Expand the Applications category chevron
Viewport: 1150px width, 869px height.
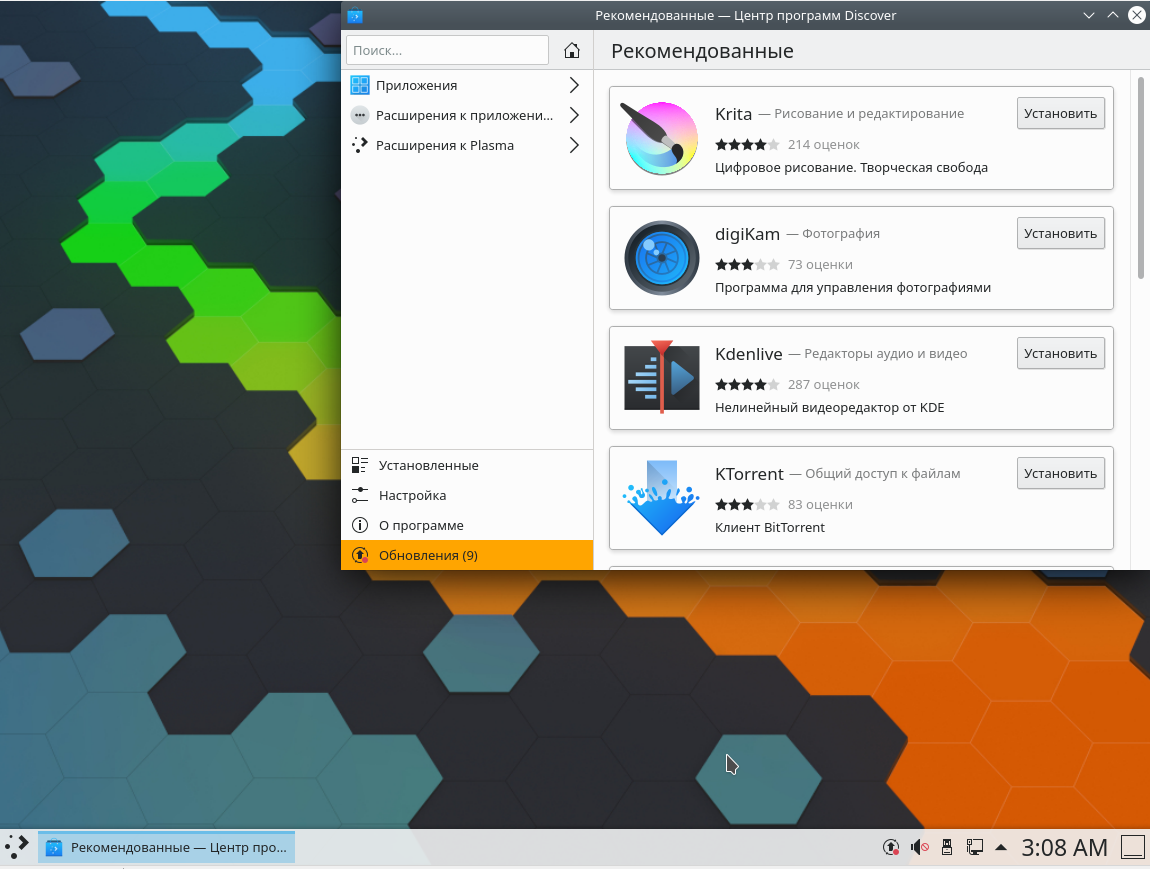(x=574, y=85)
